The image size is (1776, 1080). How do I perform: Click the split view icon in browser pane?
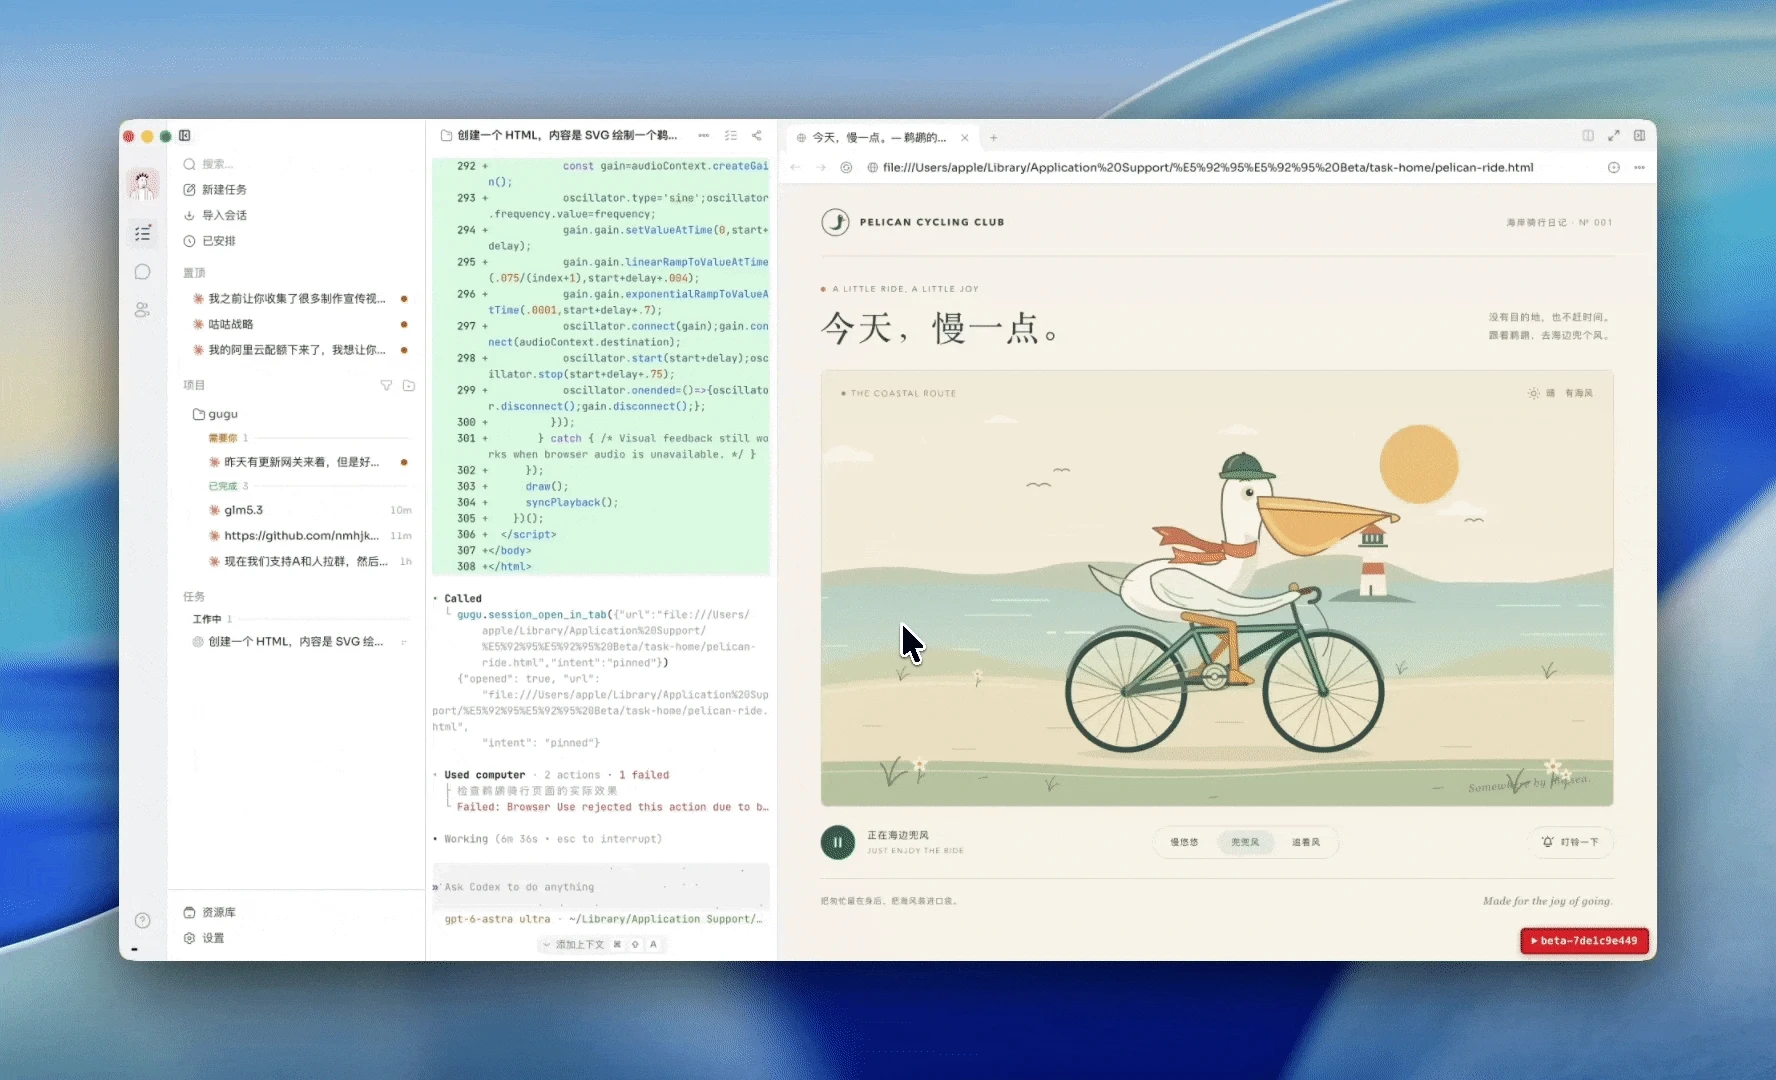pos(1588,136)
